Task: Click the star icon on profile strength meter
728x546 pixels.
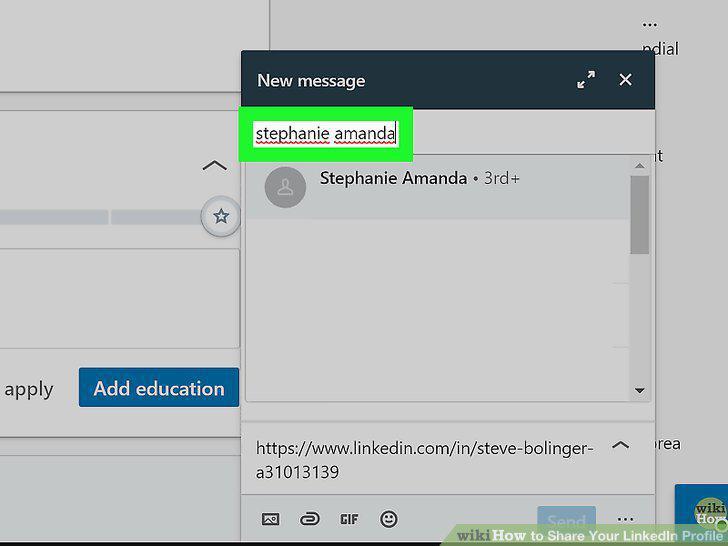Action: point(221,216)
